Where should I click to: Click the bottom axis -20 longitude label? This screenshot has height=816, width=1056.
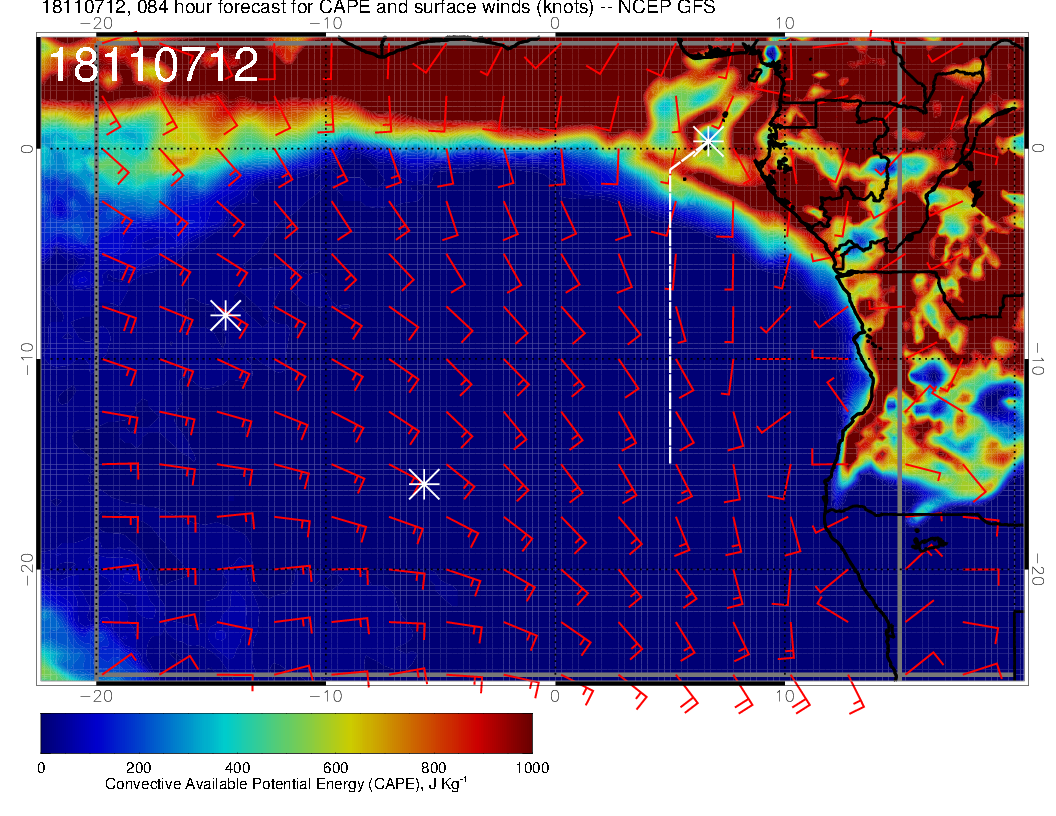point(95,695)
